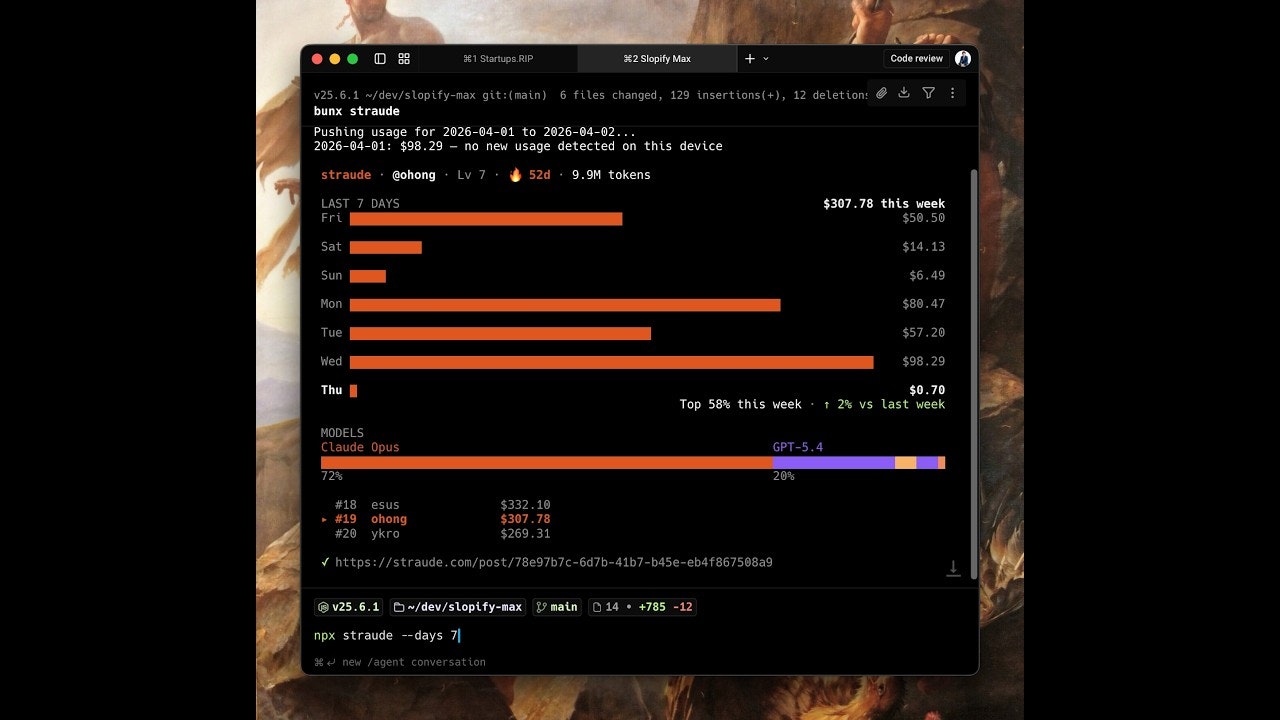Open the block's three-dot more menu
The image size is (1280, 720).
pyautogui.click(x=952, y=93)
